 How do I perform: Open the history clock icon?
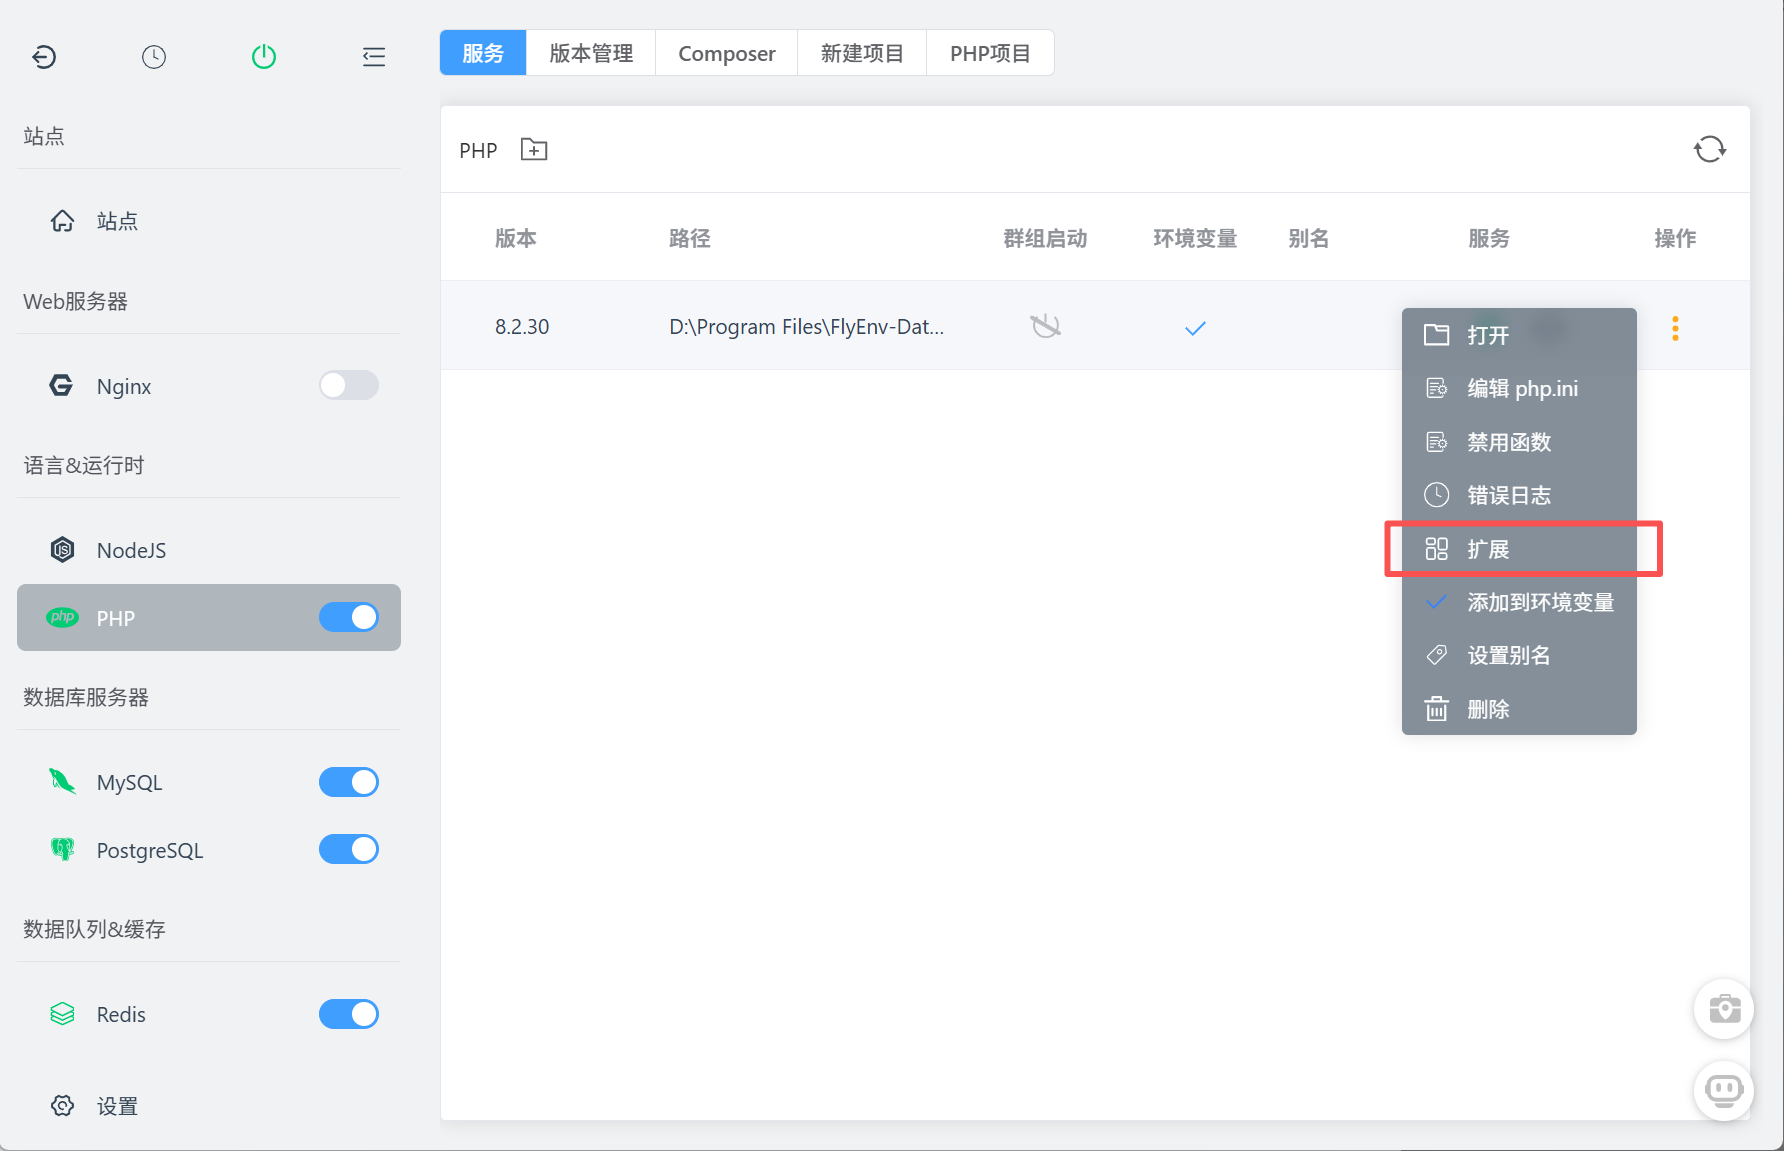pyautogui.click(x=154, y=57)
